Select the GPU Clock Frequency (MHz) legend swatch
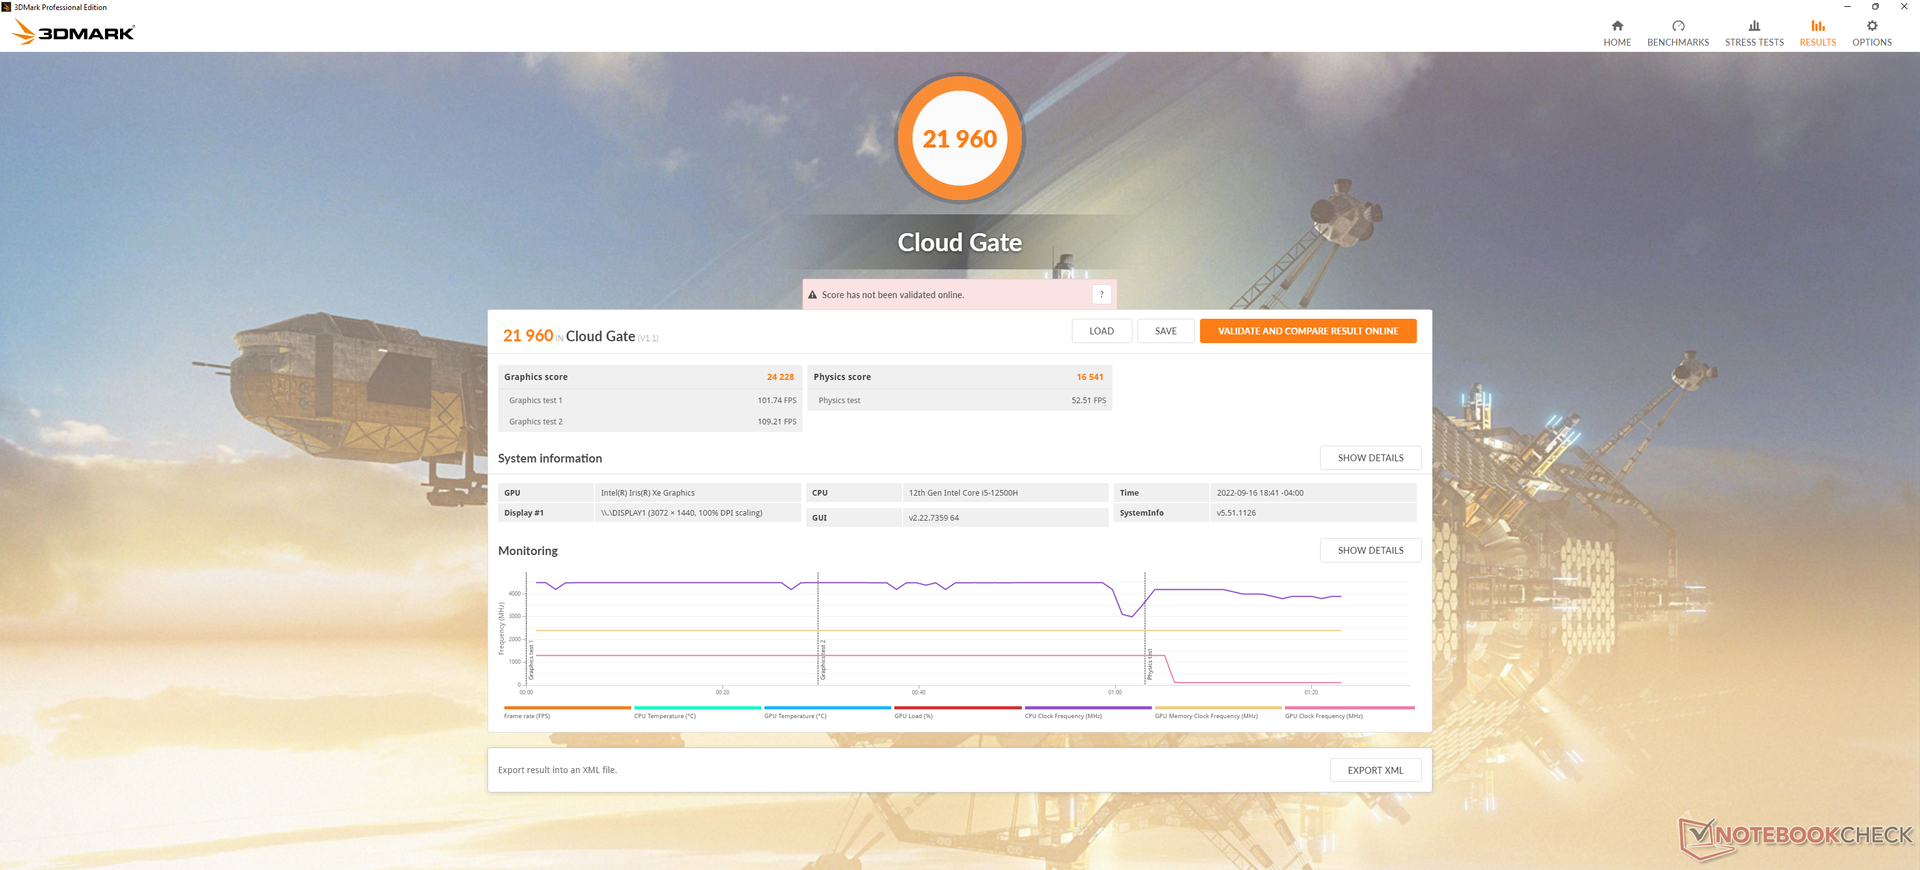 click(1350, 708)
